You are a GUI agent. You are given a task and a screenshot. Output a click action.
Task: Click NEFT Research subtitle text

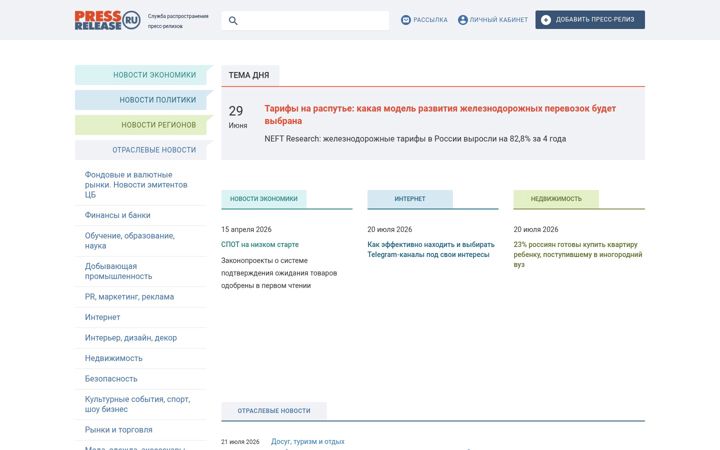tap(415, 139)
